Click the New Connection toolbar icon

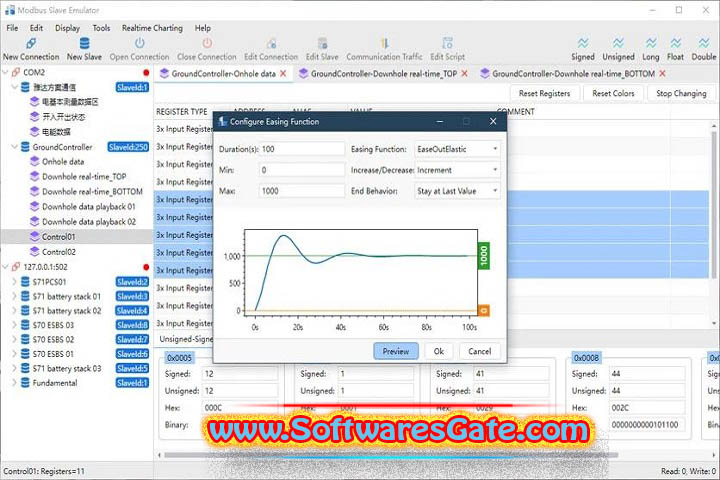coord(31,44)
